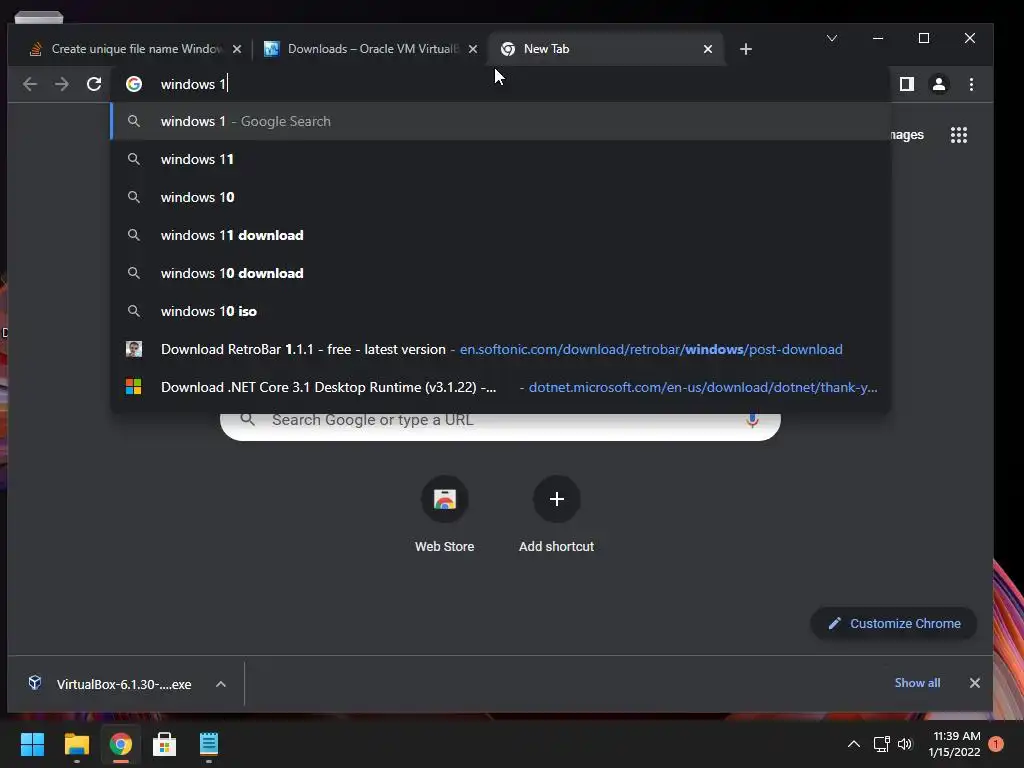Select the windows 10 iso suggestion
1024x768 pixels.
(x=501, y=311)
